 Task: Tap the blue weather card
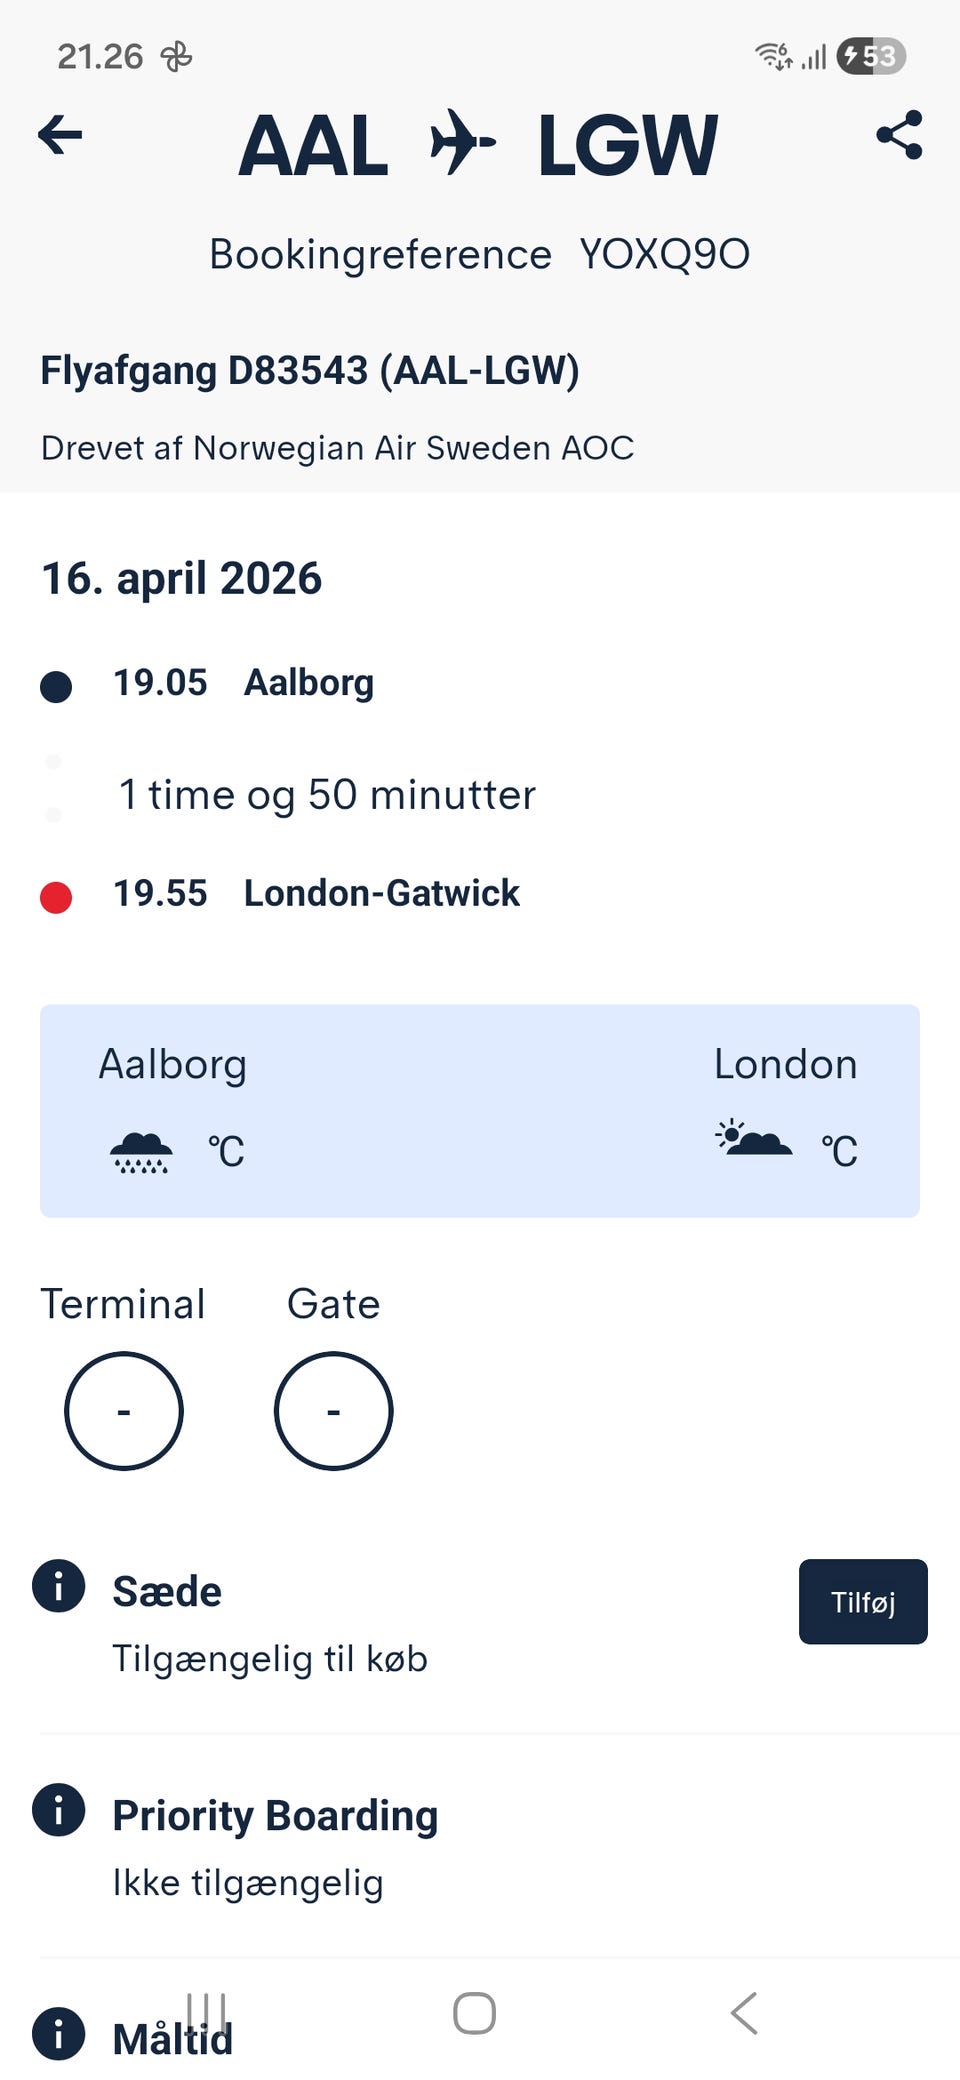point(480,1110)
